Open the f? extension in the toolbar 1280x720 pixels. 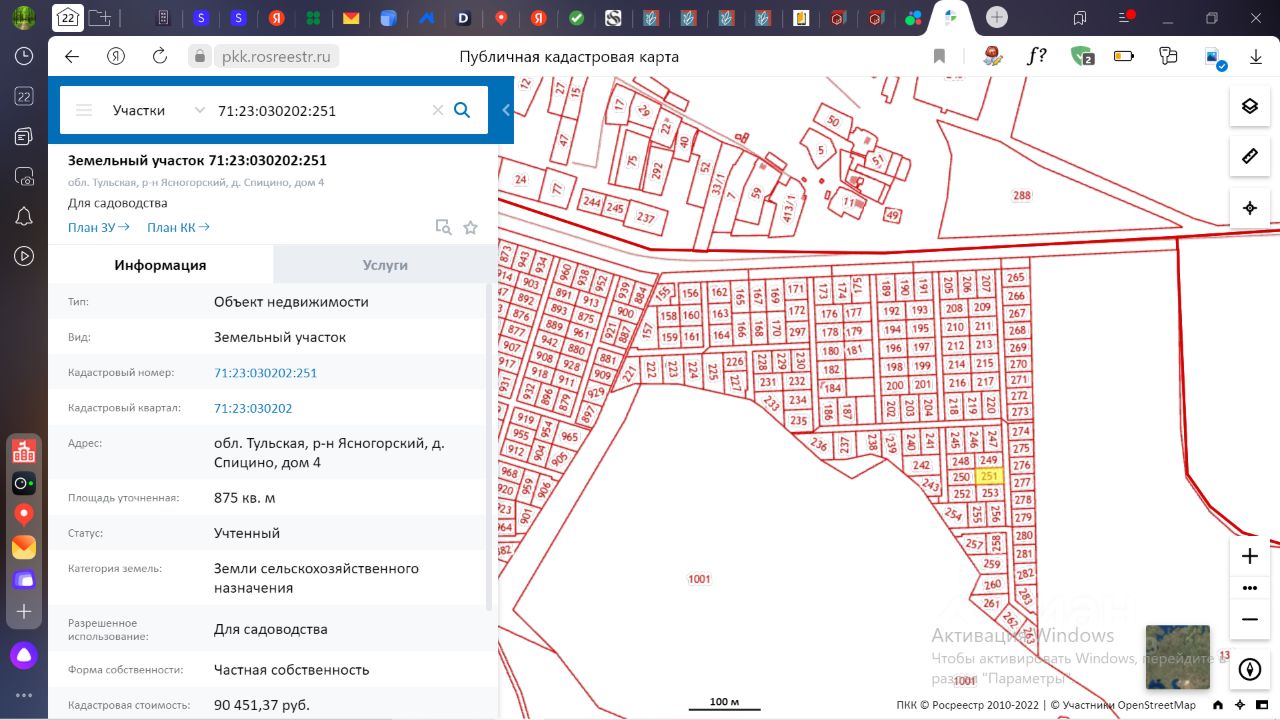(1037, 56)
